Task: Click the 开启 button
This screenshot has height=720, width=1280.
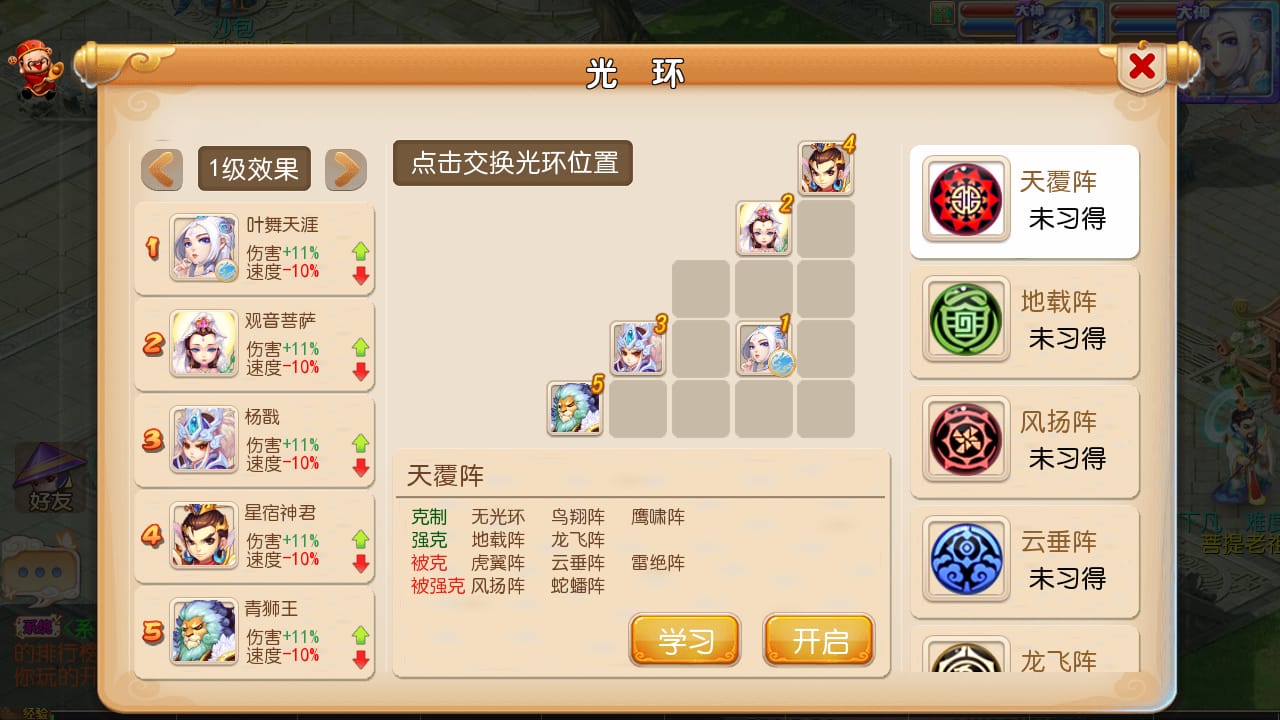Action: (x=819, y=641)
